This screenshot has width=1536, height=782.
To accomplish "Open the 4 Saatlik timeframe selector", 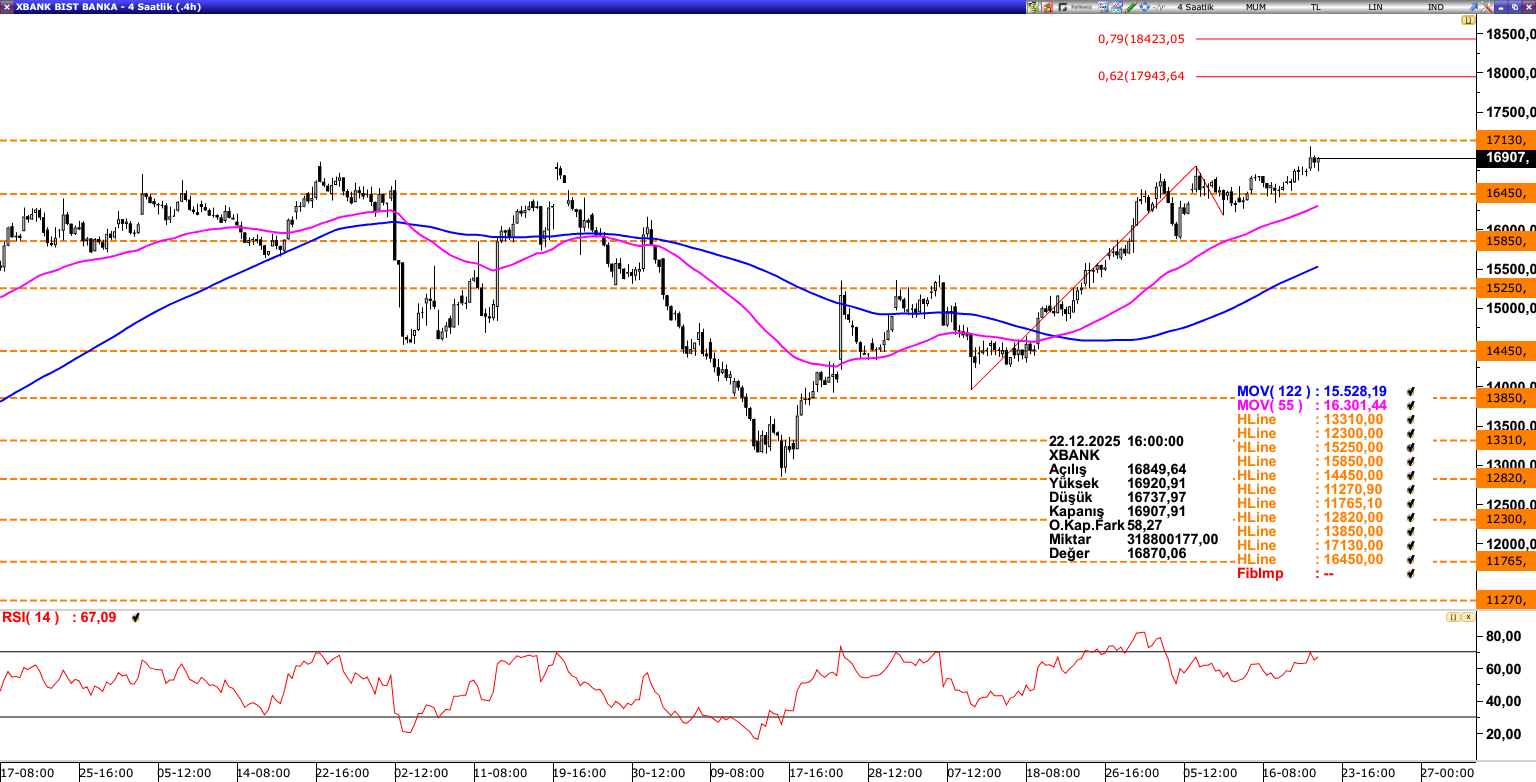I will 1195,7.
